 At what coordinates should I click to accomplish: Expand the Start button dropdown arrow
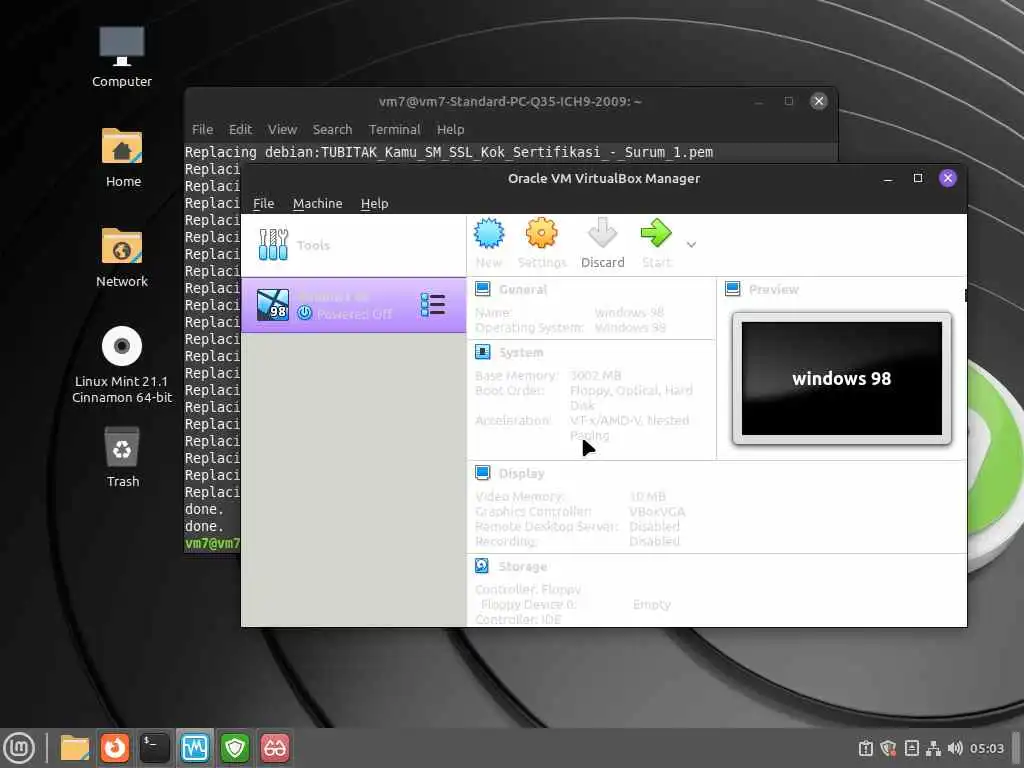click(691, 245)
